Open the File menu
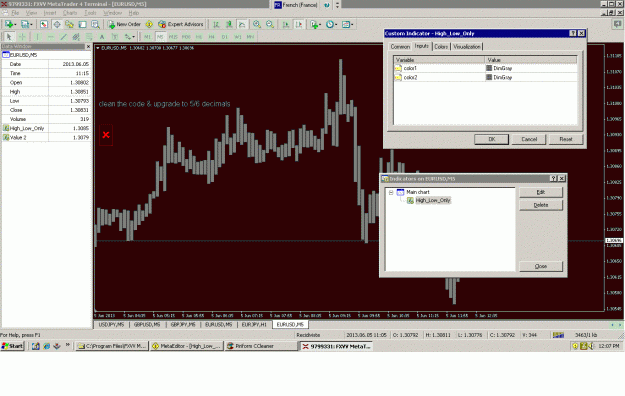 click(x=15, y=13)
